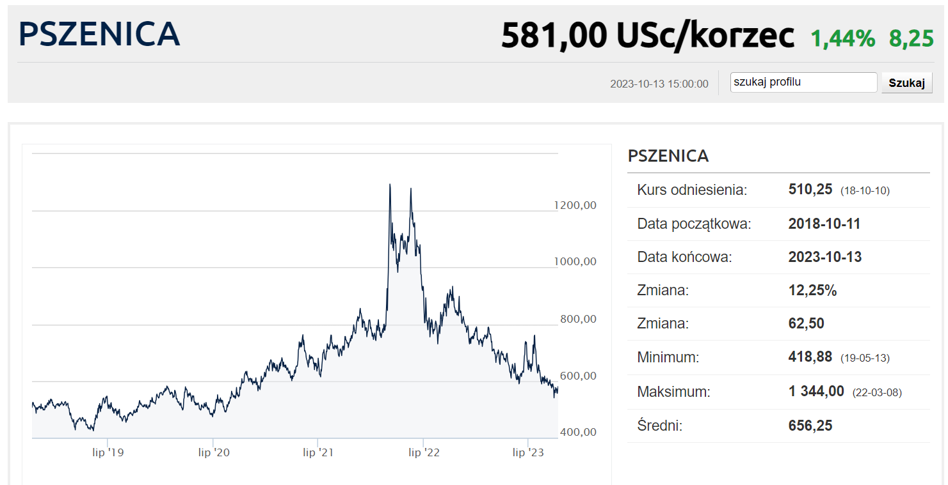Viewport: 948px width, 485px height.
Task: Click the lip '22 axis label
Action: pos(424,453)
